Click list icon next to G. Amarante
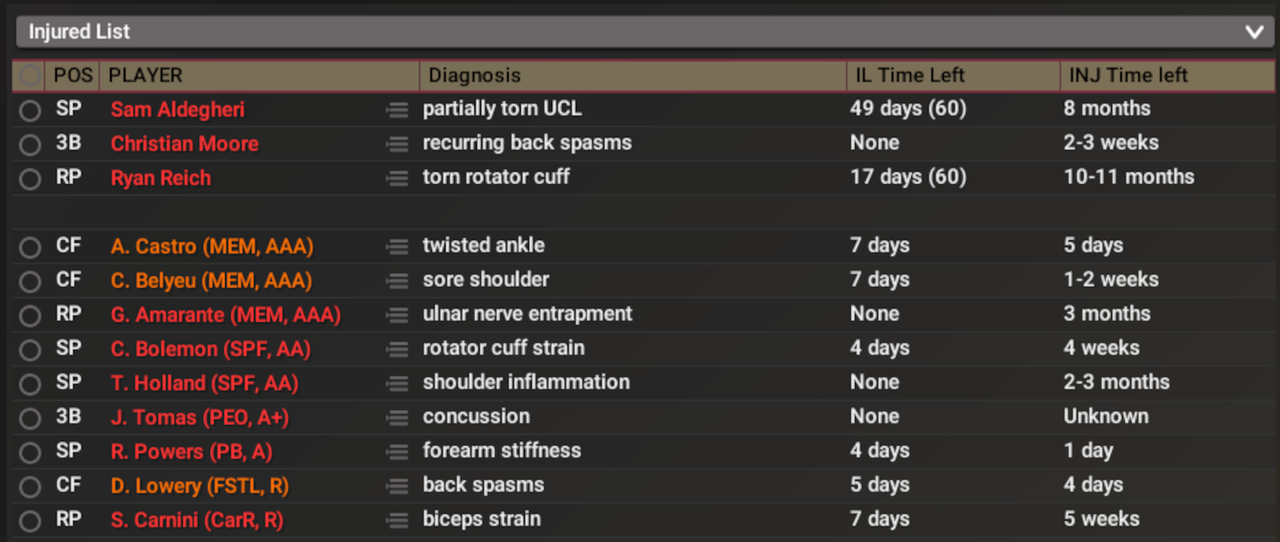1280x542 pixels. pyautogui.click(x=397, y=315)
